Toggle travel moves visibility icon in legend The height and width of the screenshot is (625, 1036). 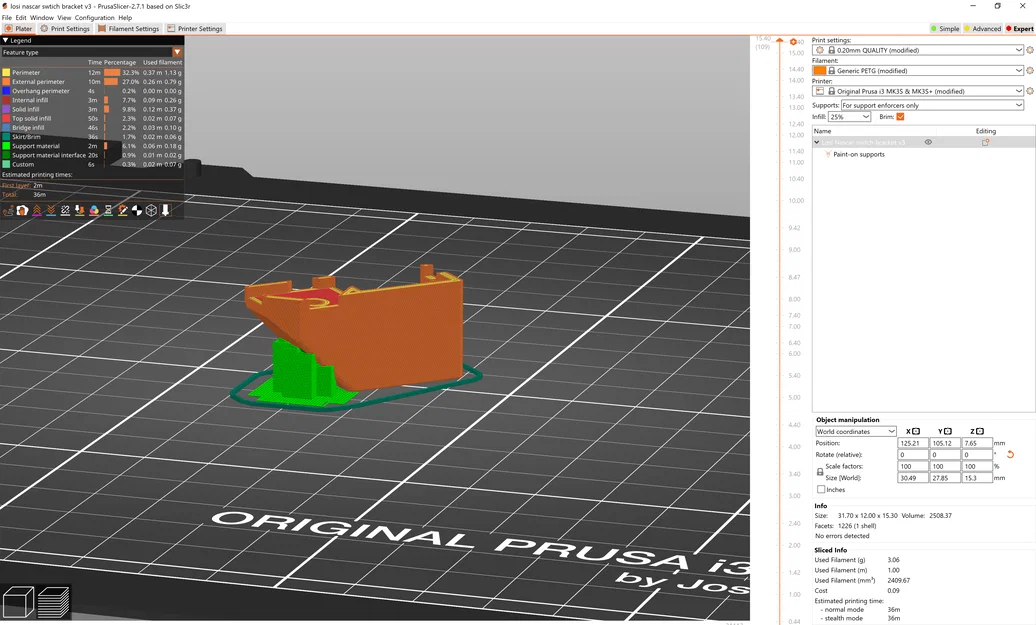tap(9, 210)
